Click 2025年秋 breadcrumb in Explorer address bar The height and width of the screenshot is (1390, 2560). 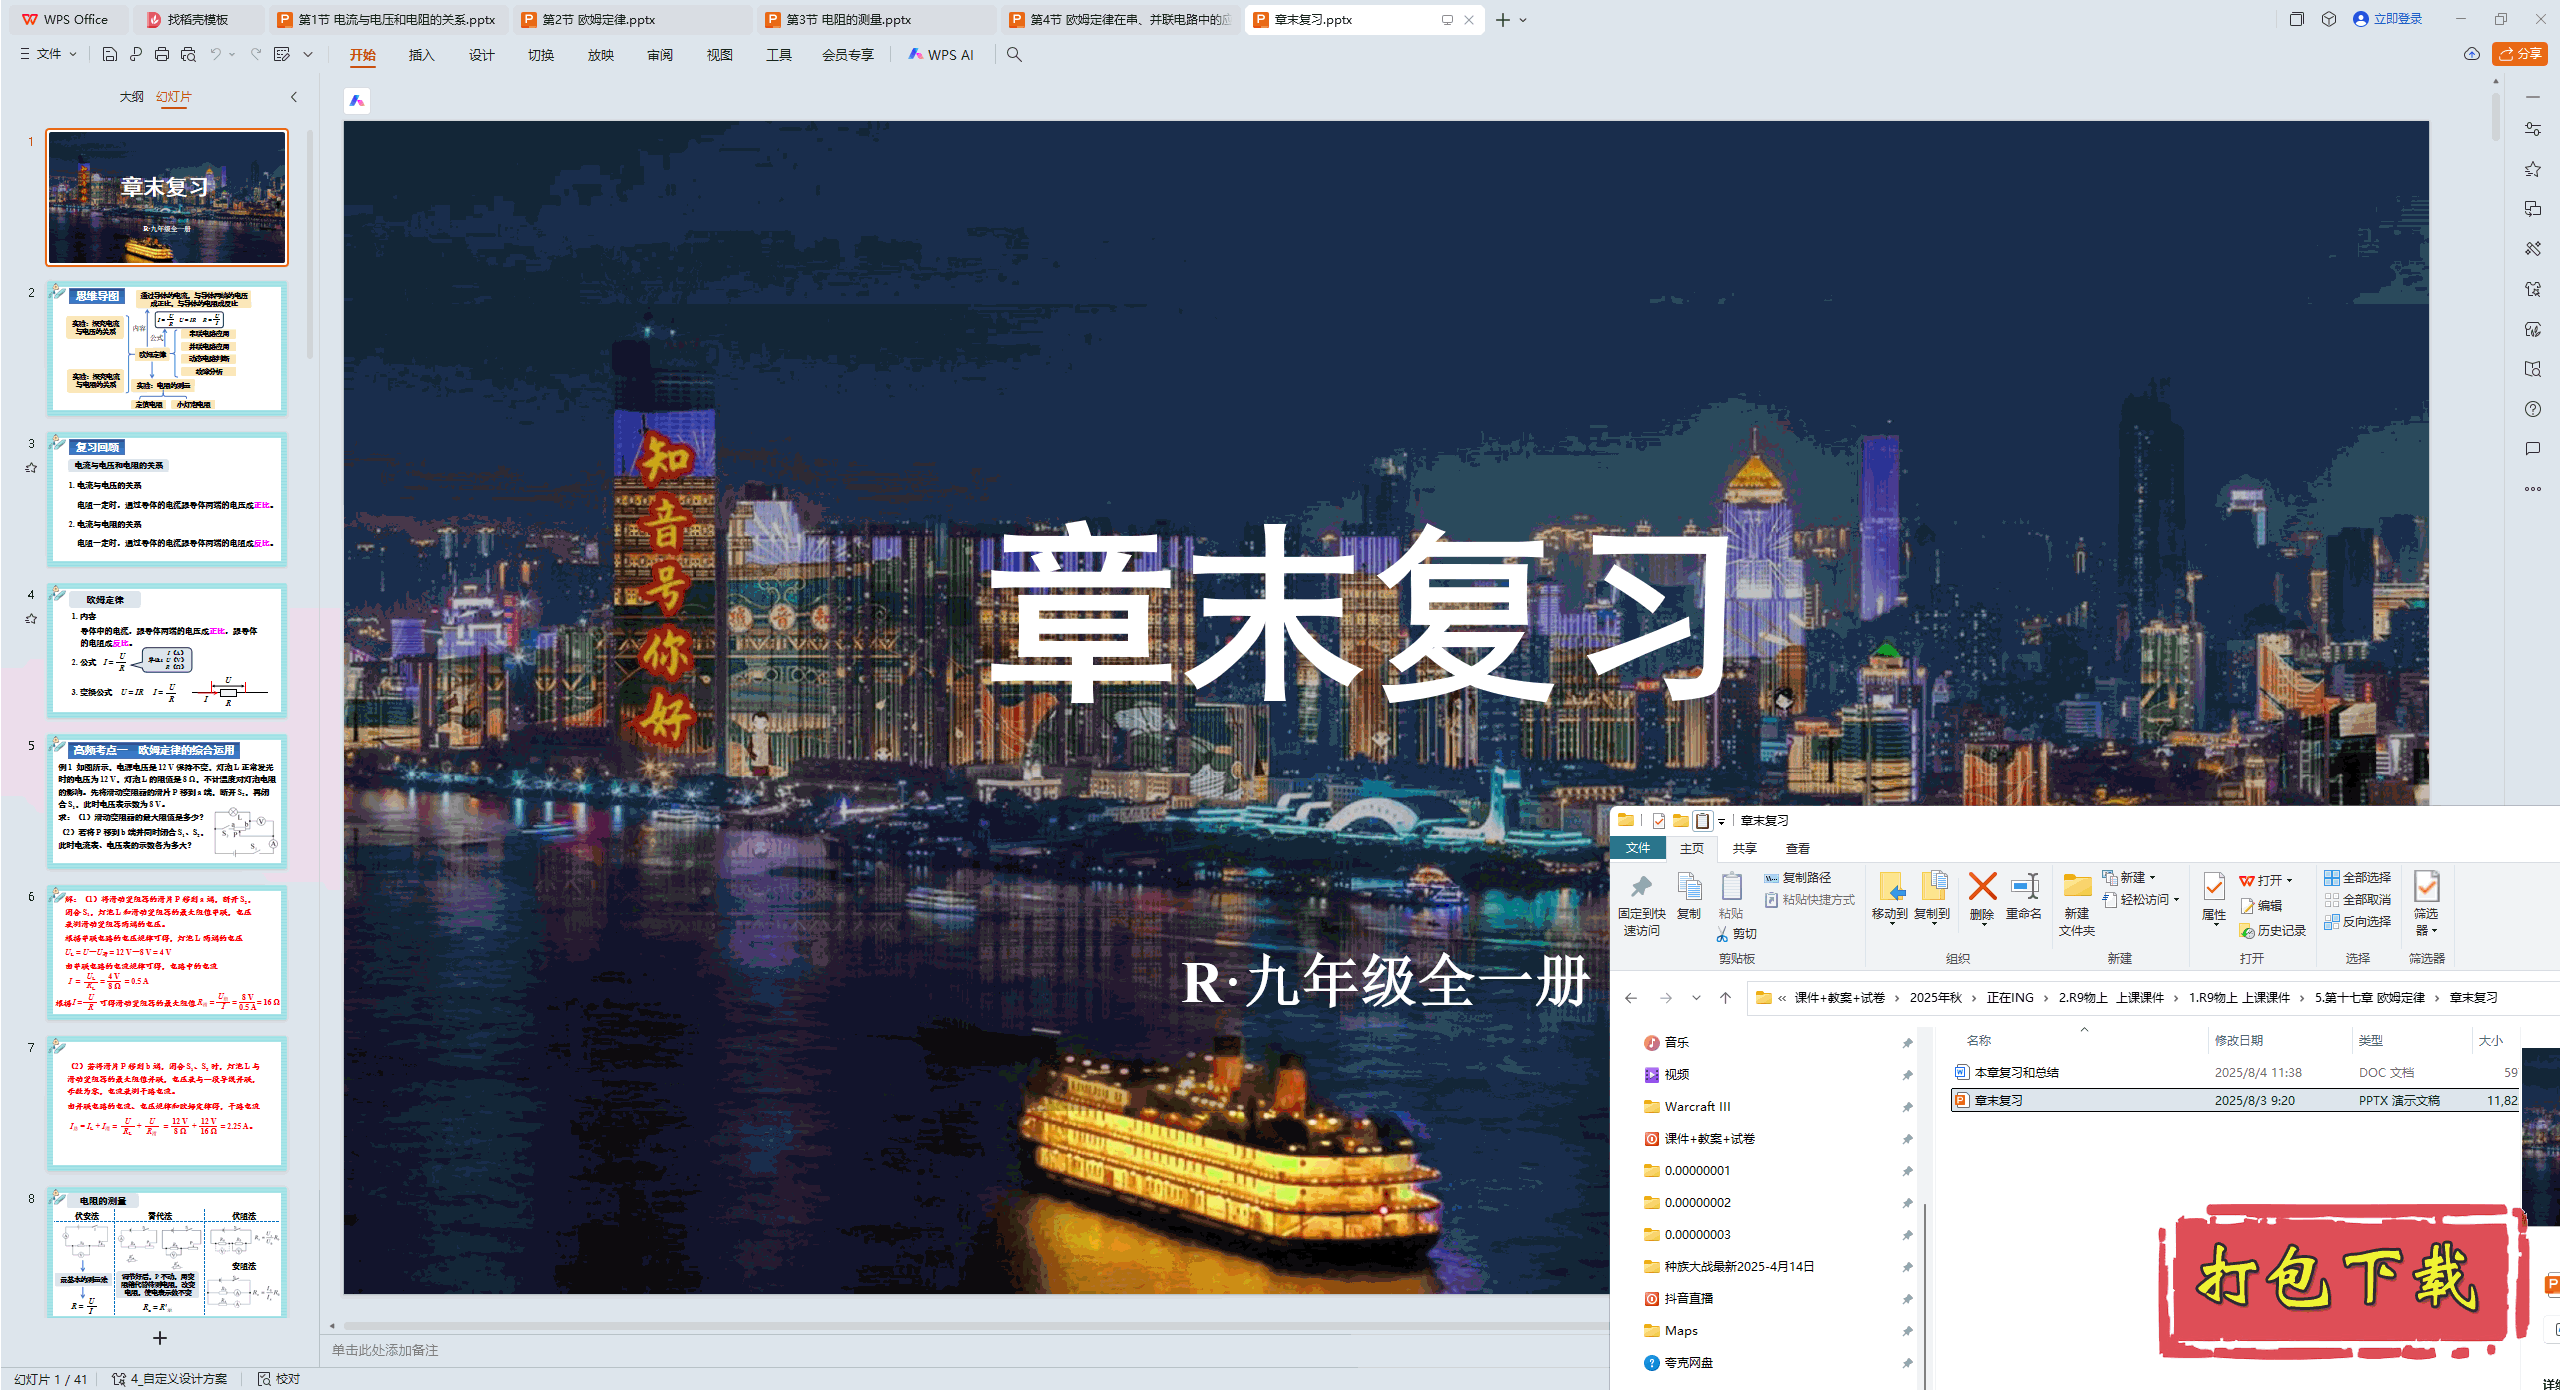tap(1935, 997)
